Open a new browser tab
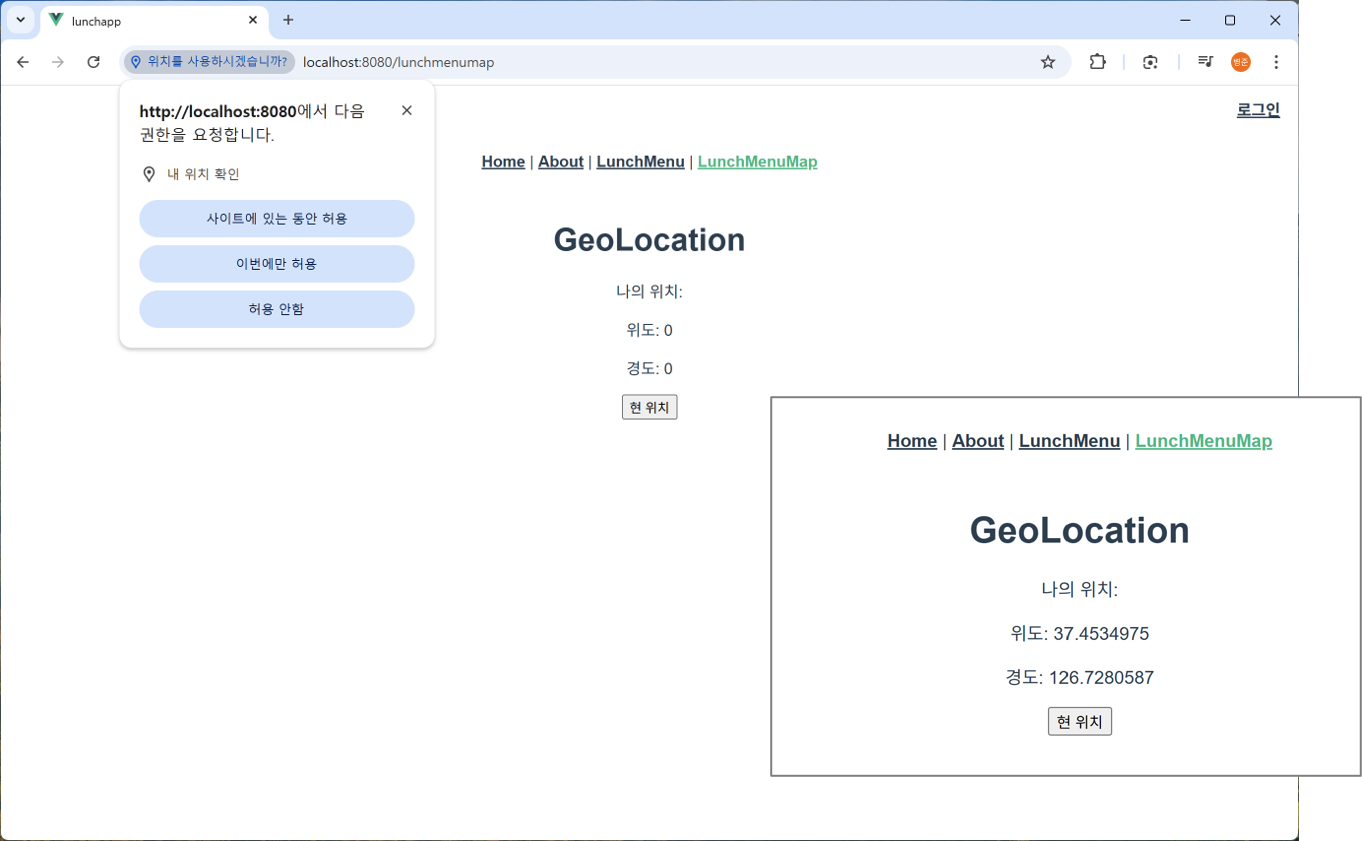This screenshot has width=1362, height=841. [288, 20]
